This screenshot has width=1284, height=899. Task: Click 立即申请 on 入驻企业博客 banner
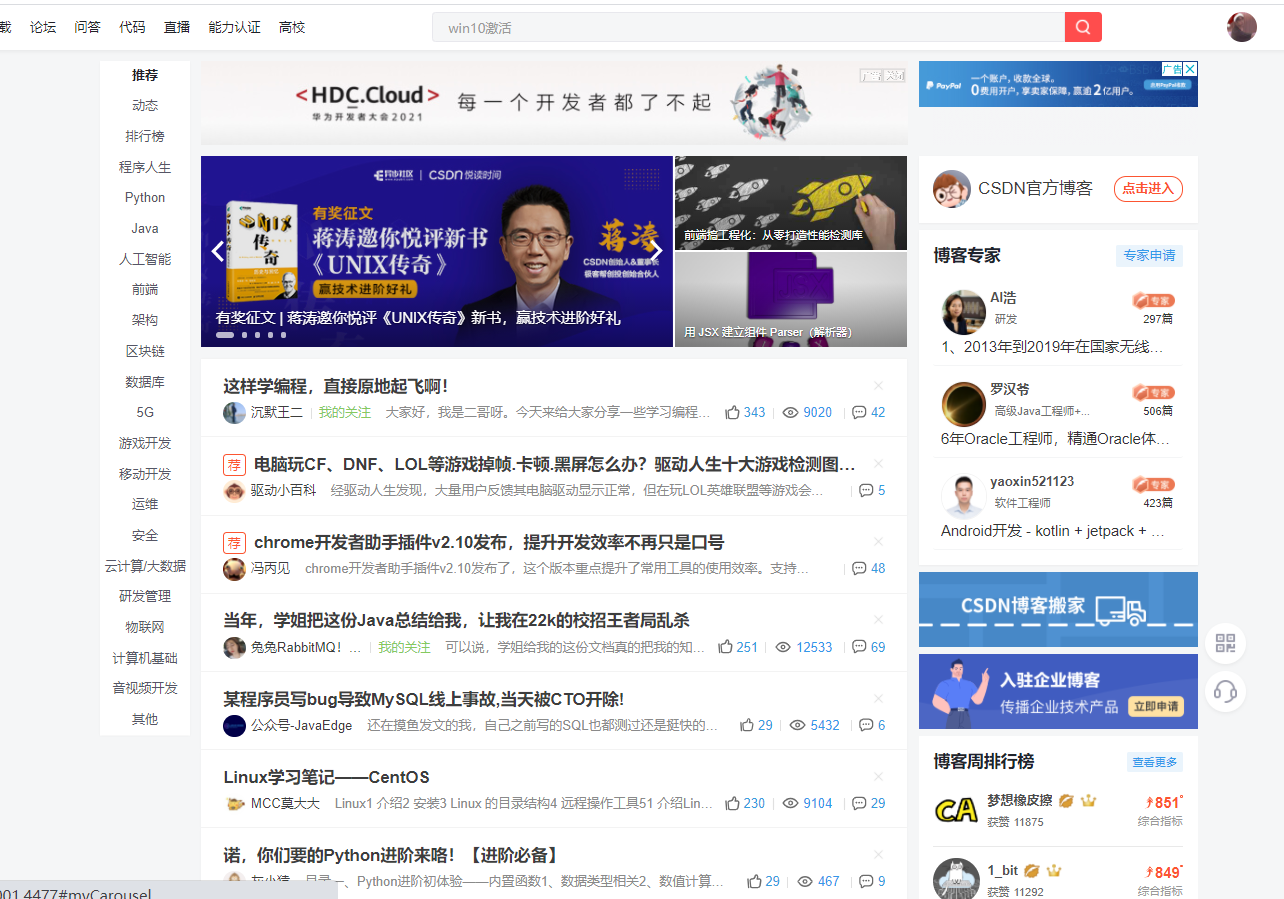[1155, 706]
